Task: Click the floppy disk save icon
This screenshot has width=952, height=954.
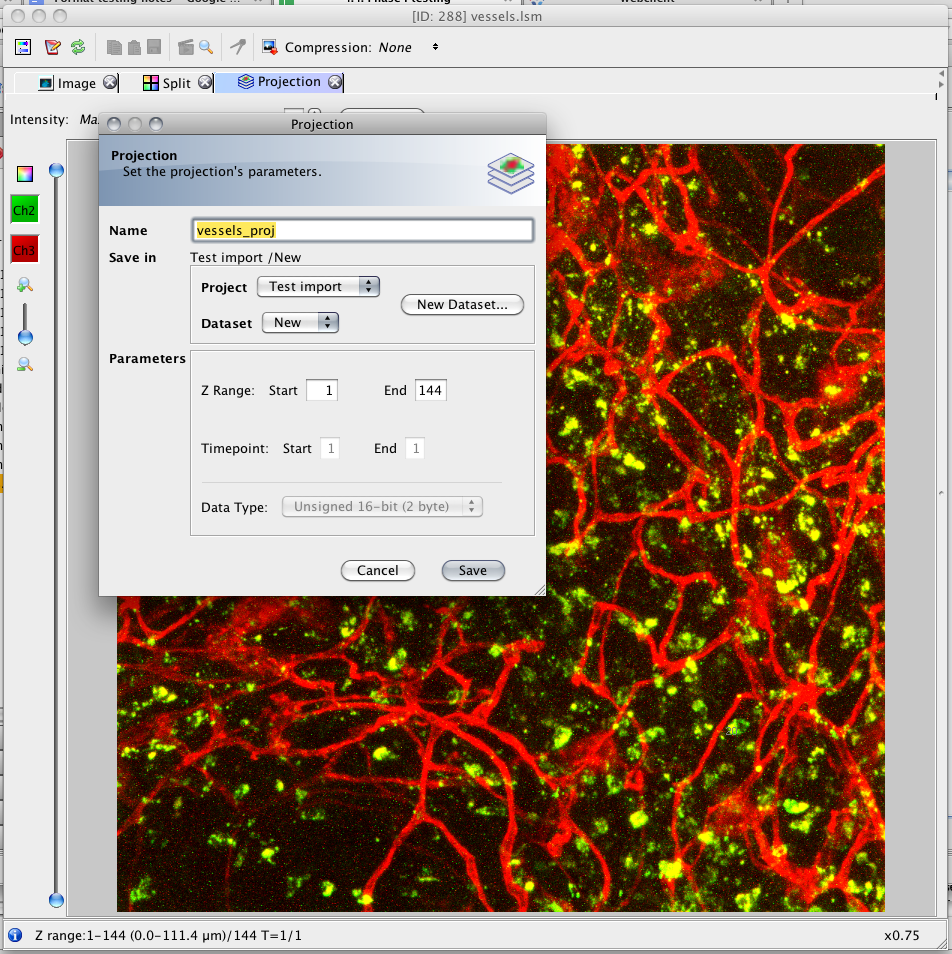Action: 154,47
